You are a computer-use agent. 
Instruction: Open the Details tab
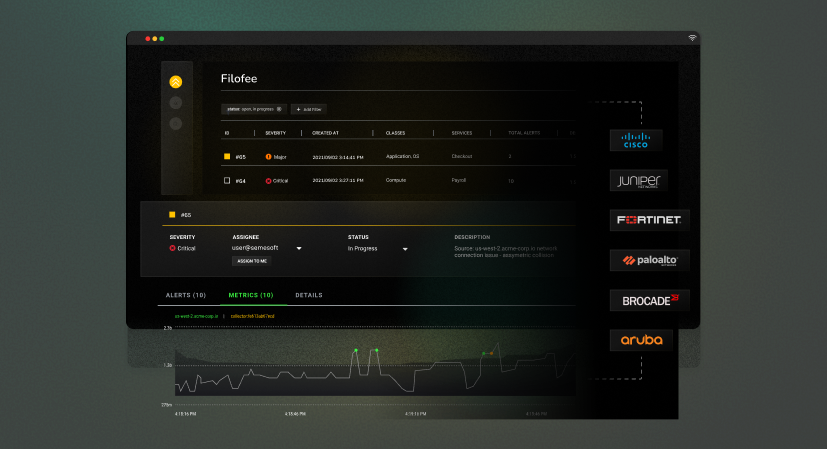[x=309, y=295]
